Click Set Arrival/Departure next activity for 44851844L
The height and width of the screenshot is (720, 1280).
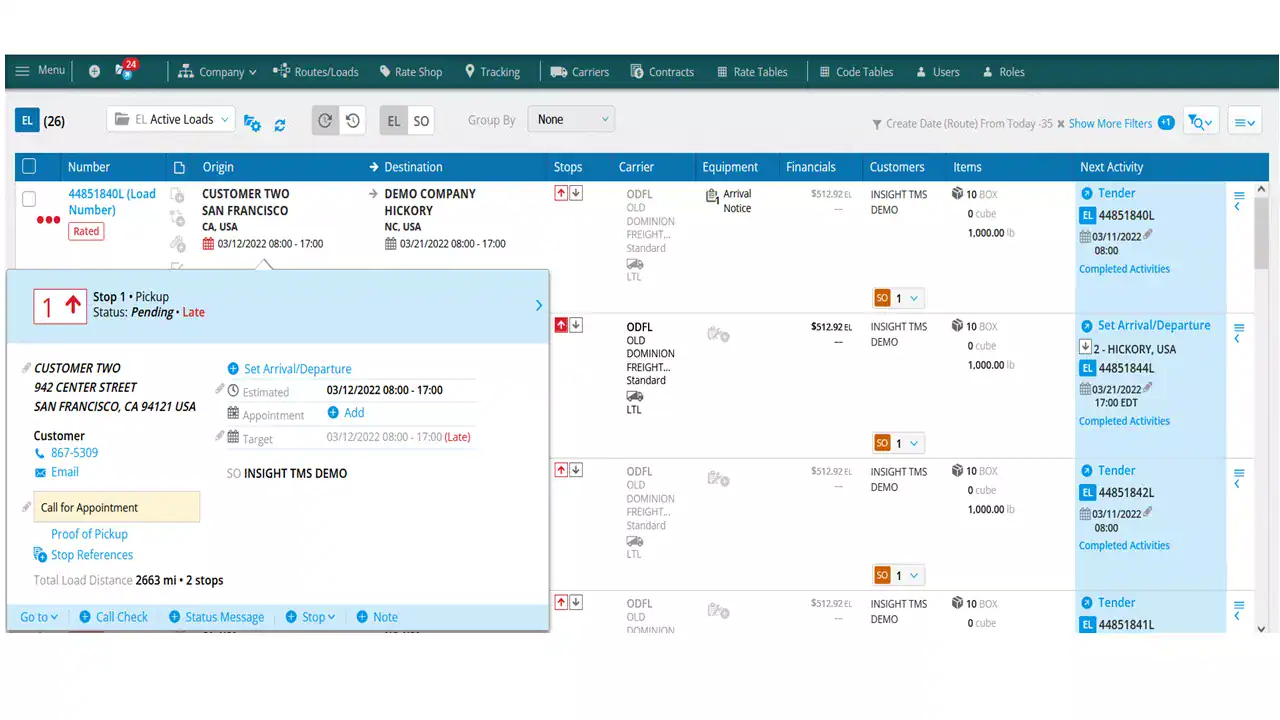(1154, 325)
